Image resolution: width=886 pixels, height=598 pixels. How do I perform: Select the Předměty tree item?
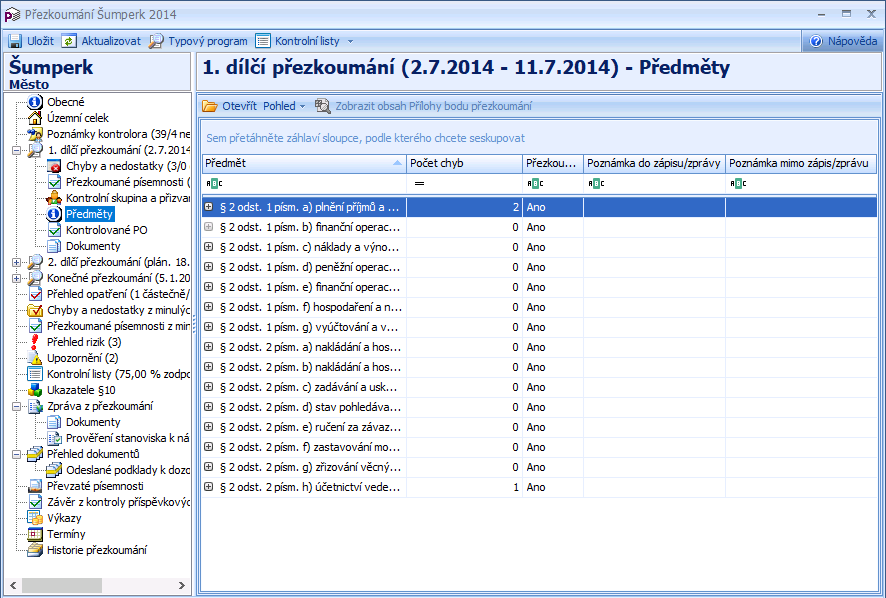(89, 214)
